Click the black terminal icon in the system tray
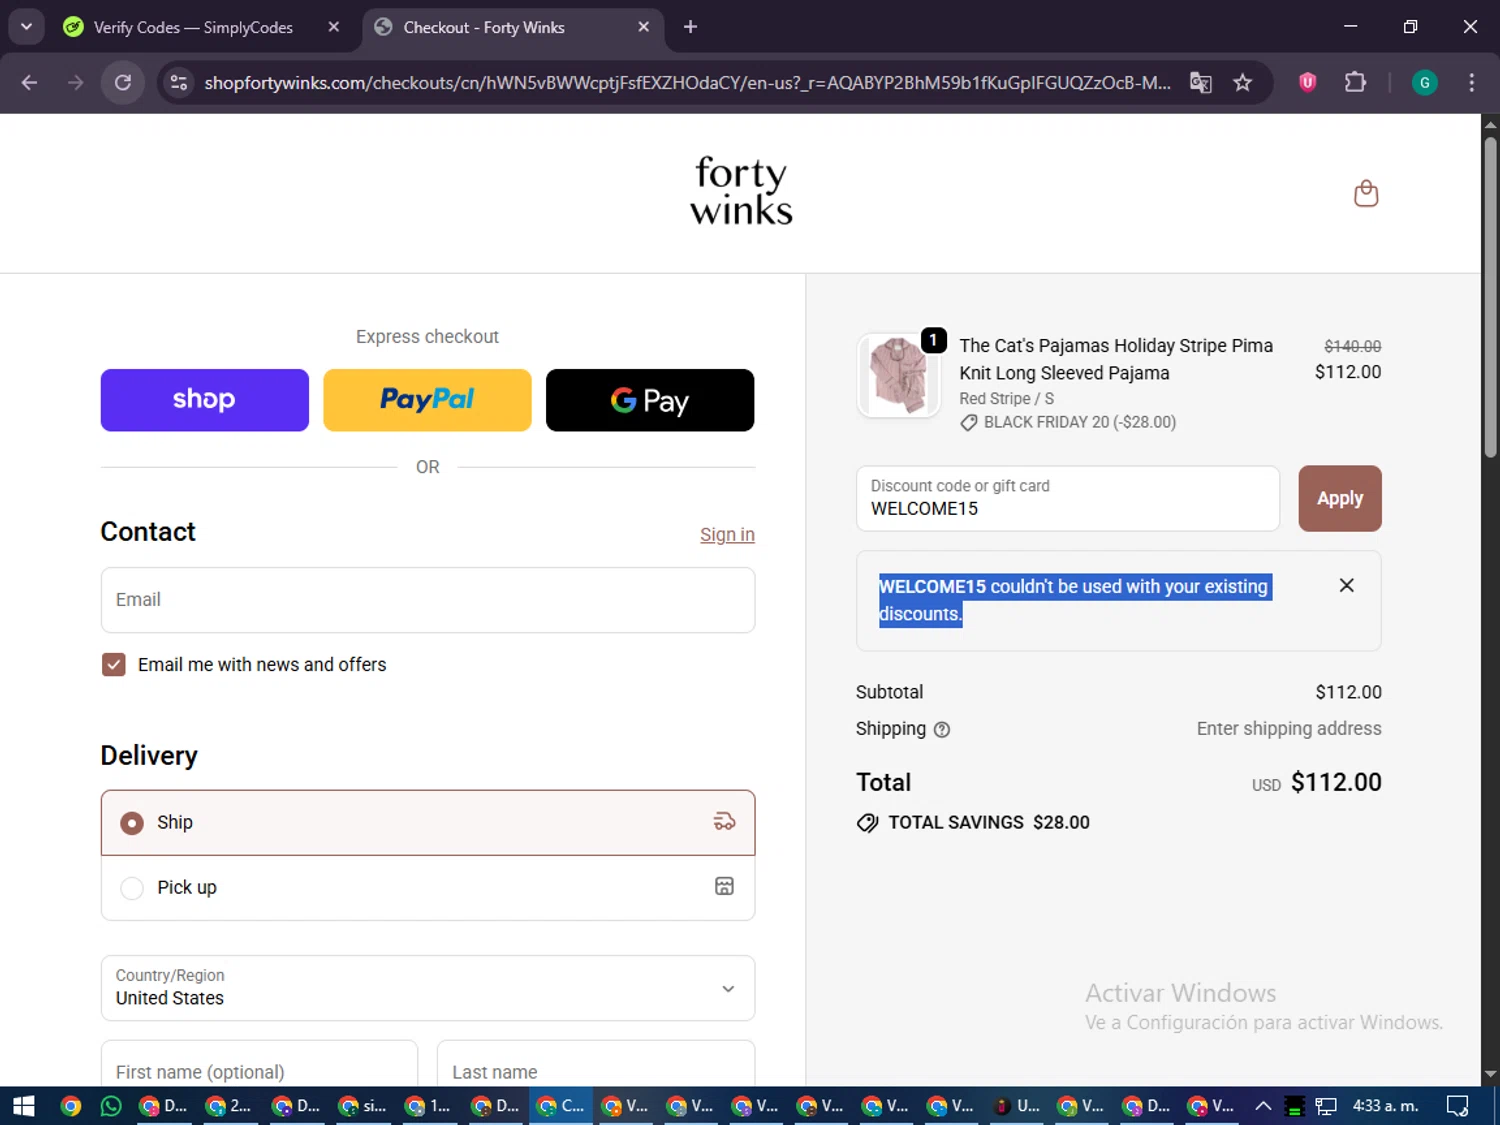The height and width of the screenshot is (1125, 1500). pyautogui.click(x=1294, y=1106)
